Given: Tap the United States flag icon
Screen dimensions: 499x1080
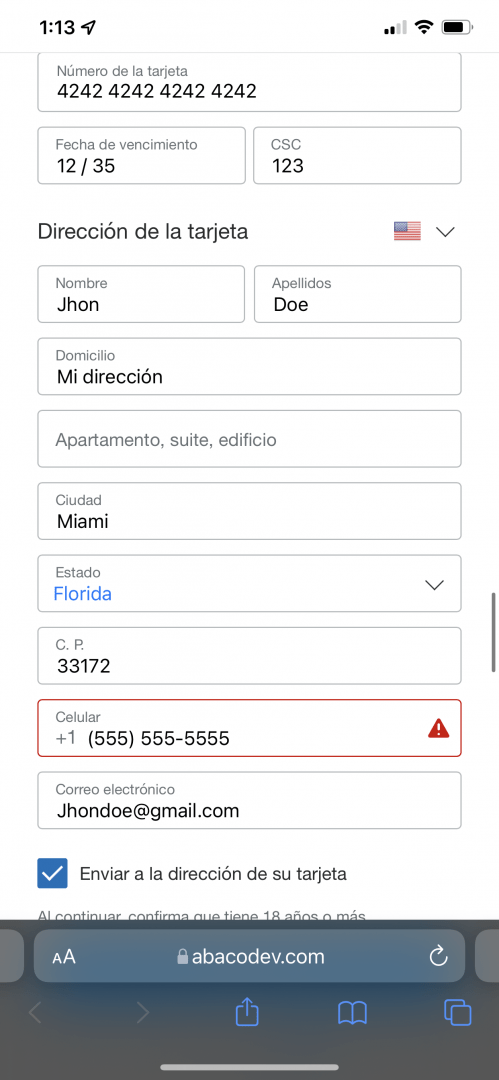Looking at the screenshot, I should click(x=407, y=231).
